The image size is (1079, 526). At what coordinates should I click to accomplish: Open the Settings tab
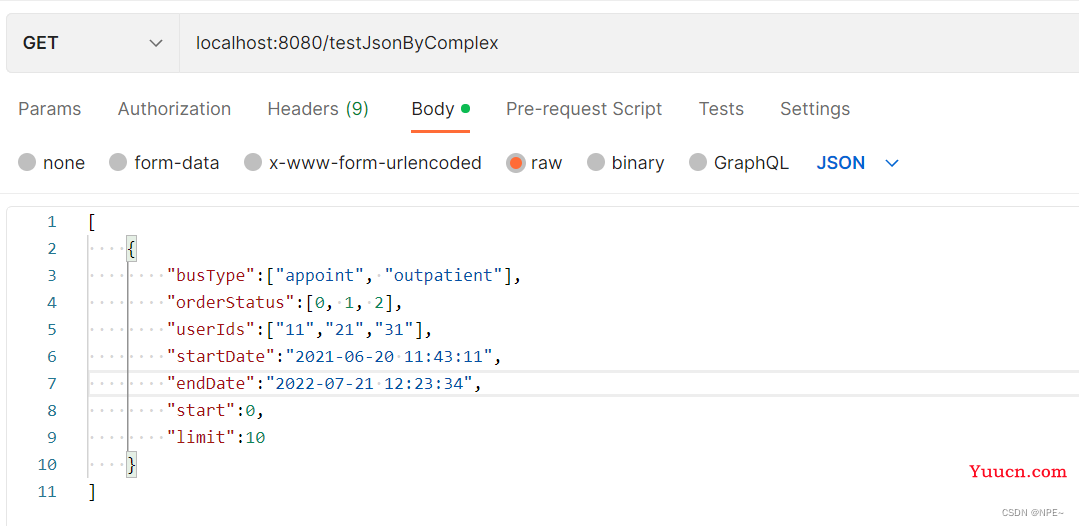tap(815, 109)
